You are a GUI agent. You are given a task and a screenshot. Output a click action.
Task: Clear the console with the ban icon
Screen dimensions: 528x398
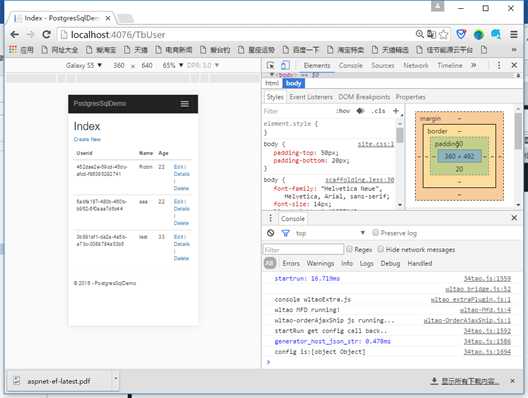click(270, 233)
